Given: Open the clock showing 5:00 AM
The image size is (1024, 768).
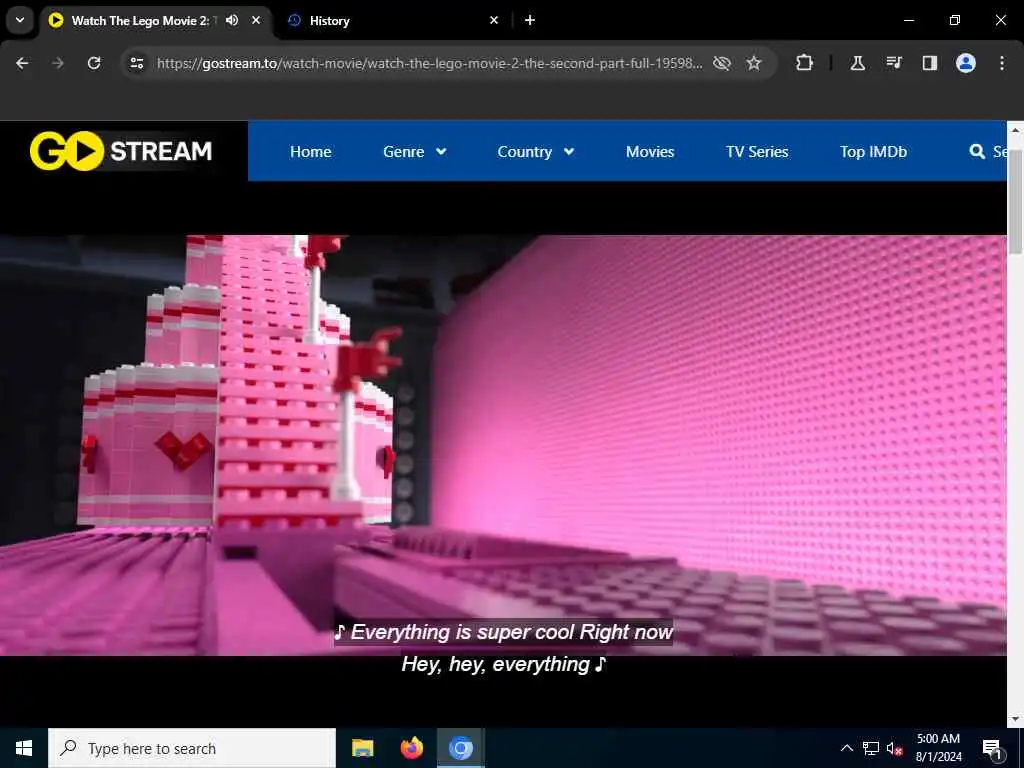Looking at the screenshot, I should pos(938,748).
